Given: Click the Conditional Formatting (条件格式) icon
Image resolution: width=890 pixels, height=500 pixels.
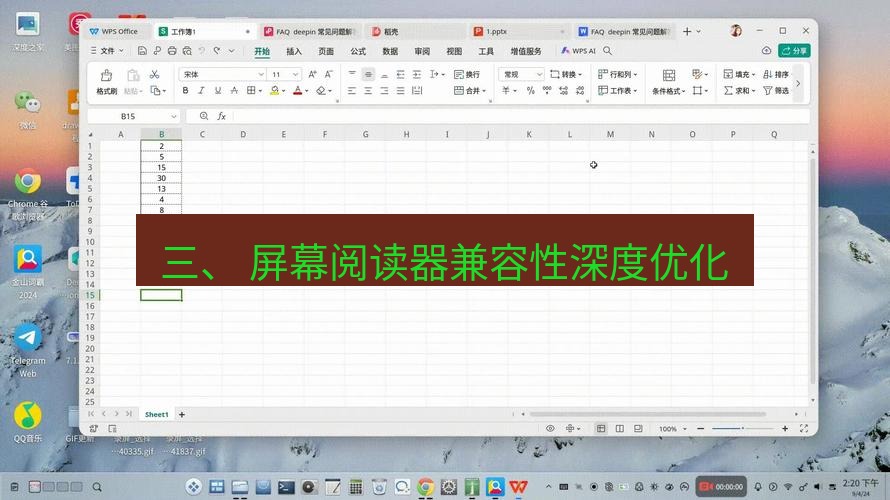Looking at the screenshot, I should pos(669,75).
